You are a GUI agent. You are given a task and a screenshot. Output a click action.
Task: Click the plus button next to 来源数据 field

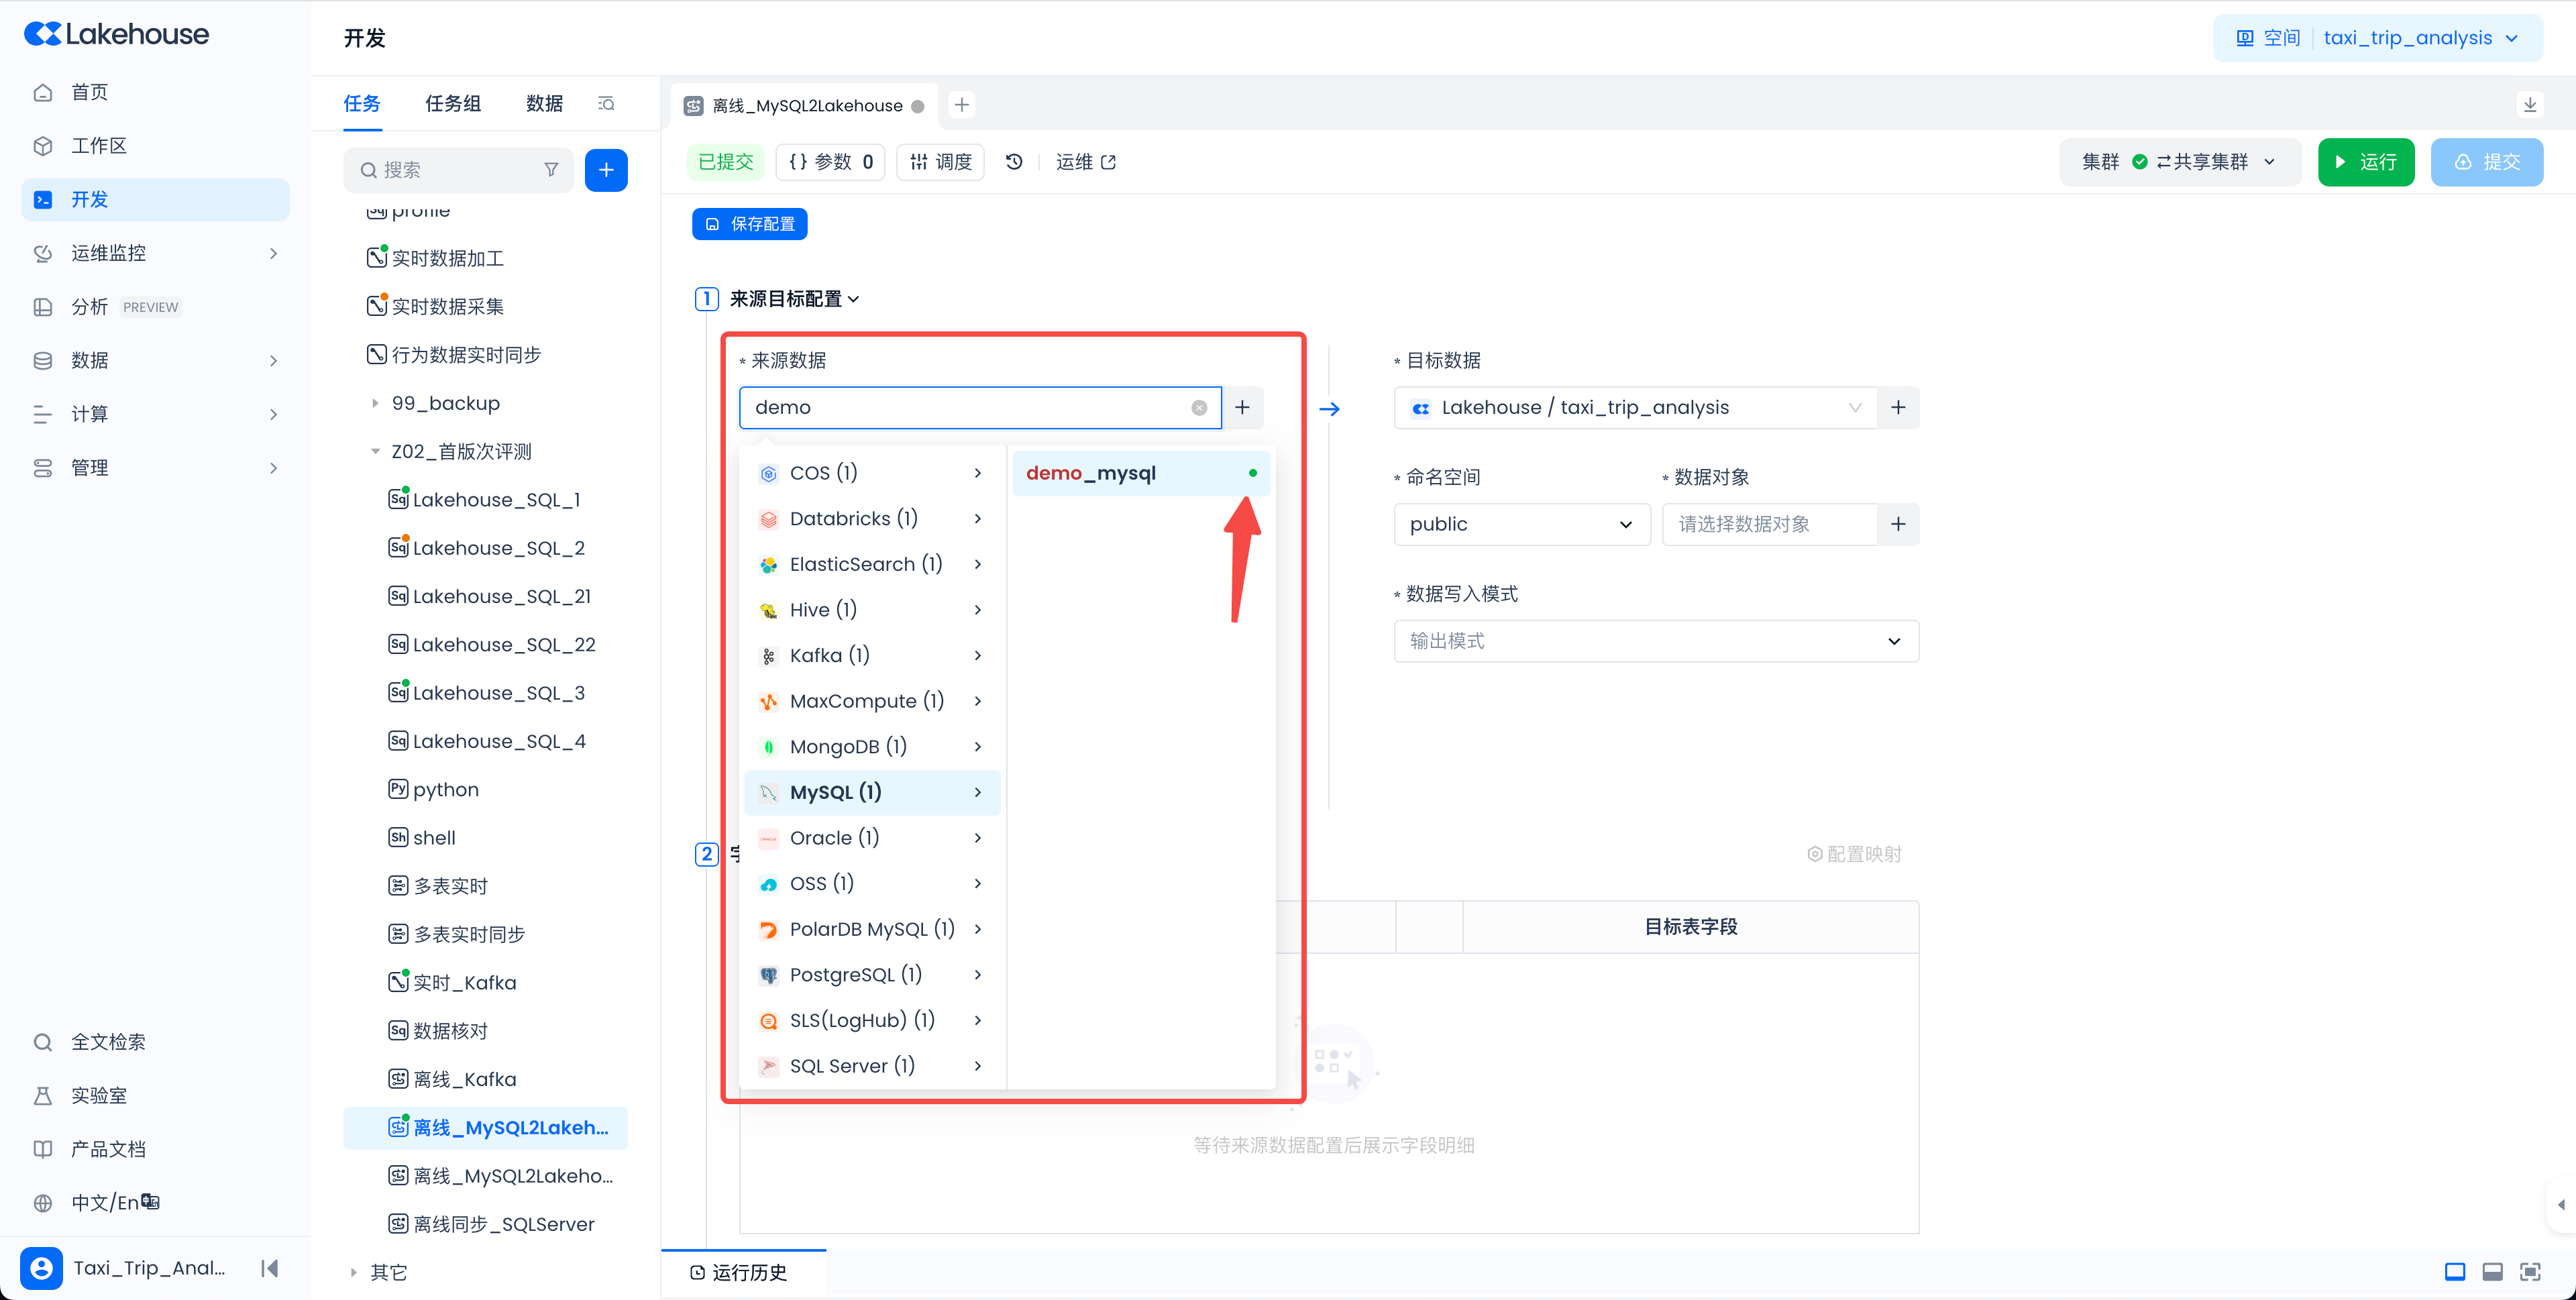click(x=1243, y=408)
